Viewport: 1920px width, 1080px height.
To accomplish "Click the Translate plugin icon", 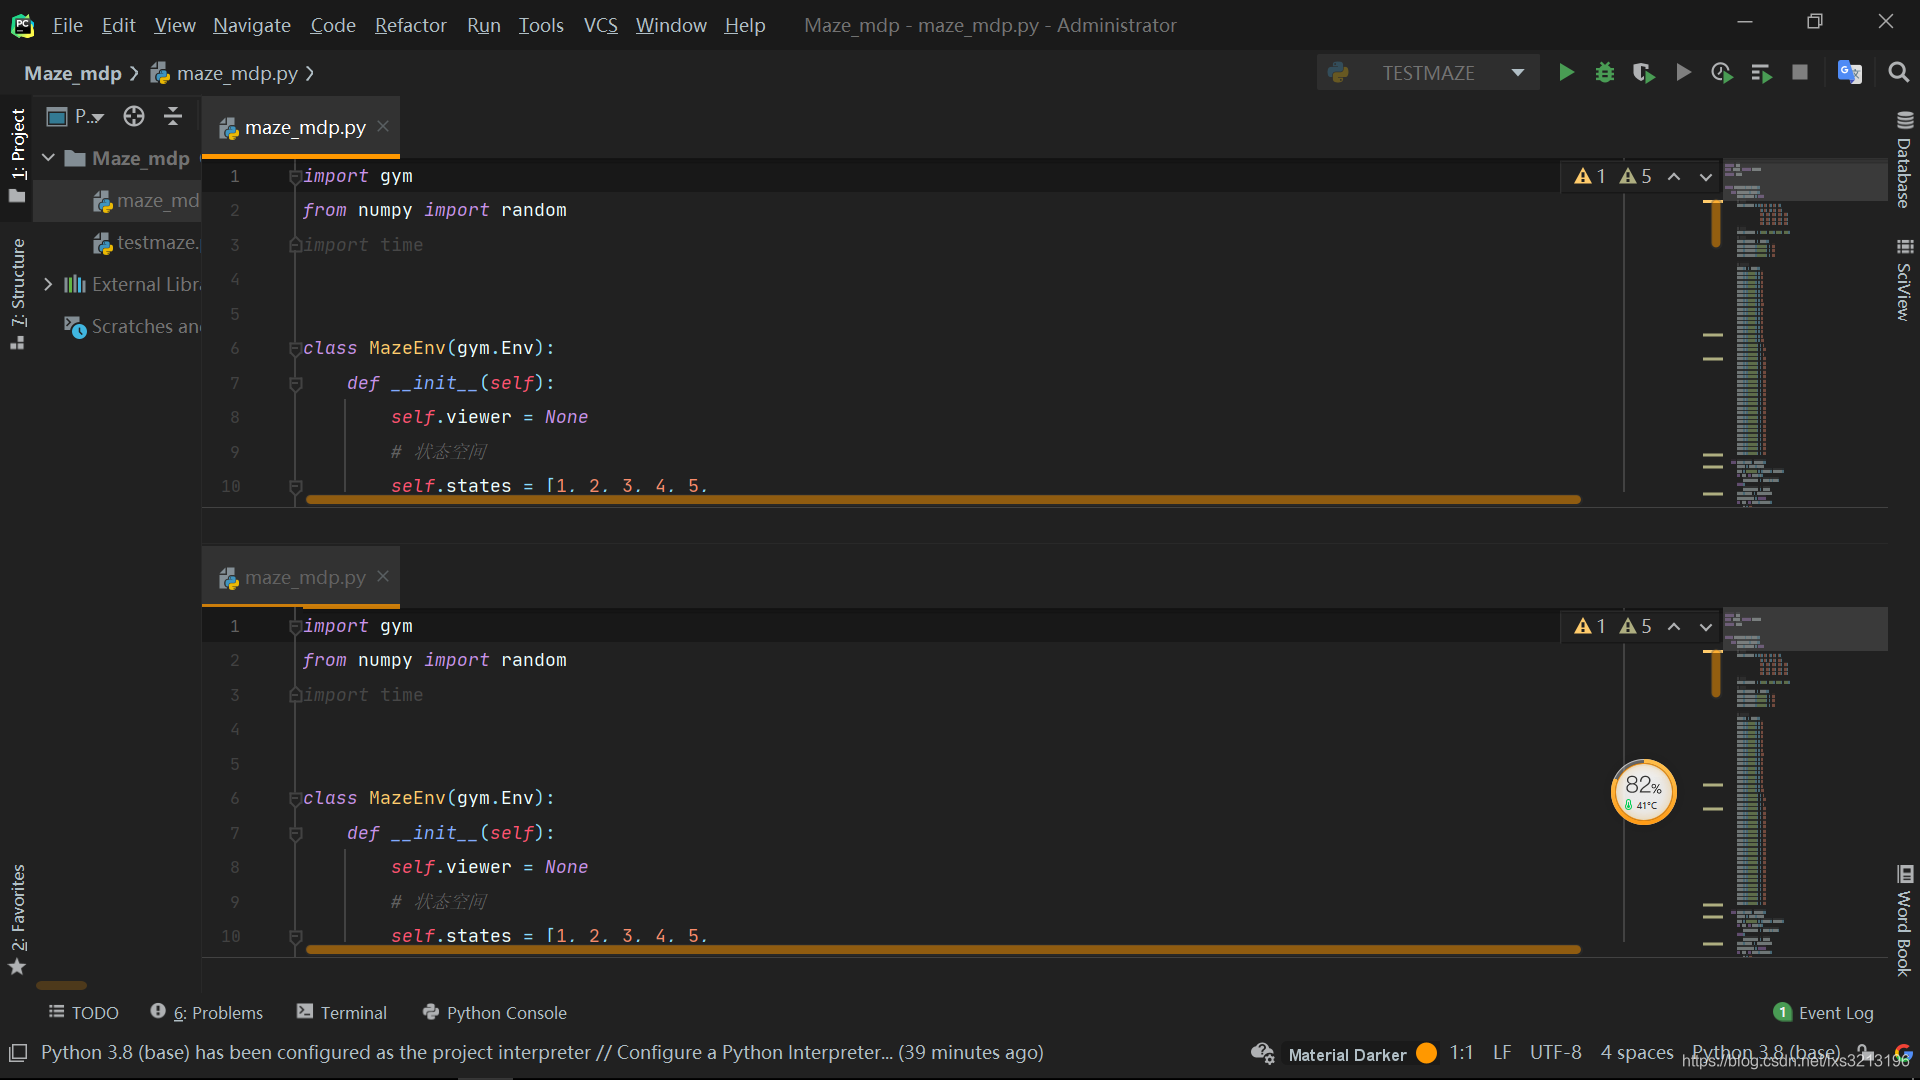I will 1849,72.
